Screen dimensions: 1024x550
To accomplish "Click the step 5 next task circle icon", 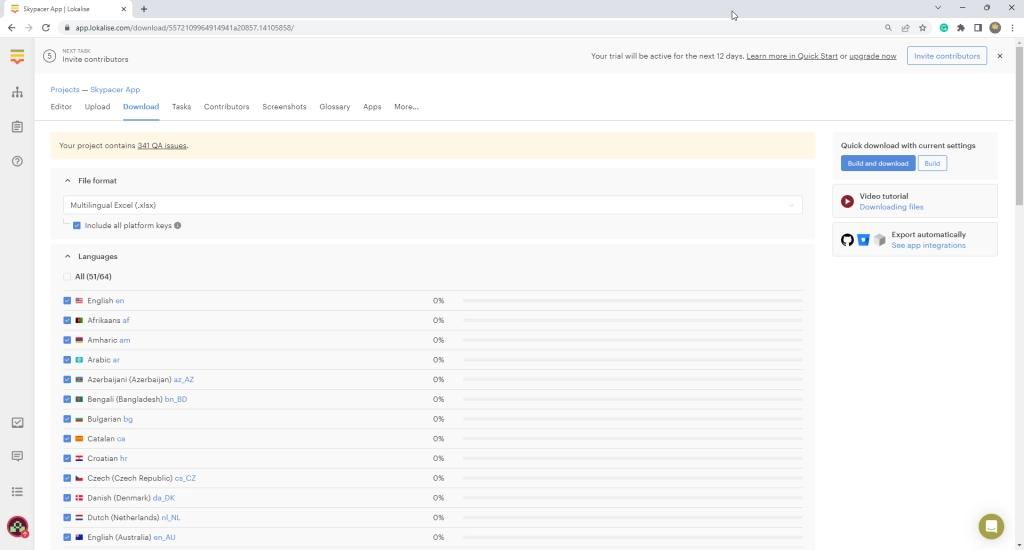I will (49, 56).
